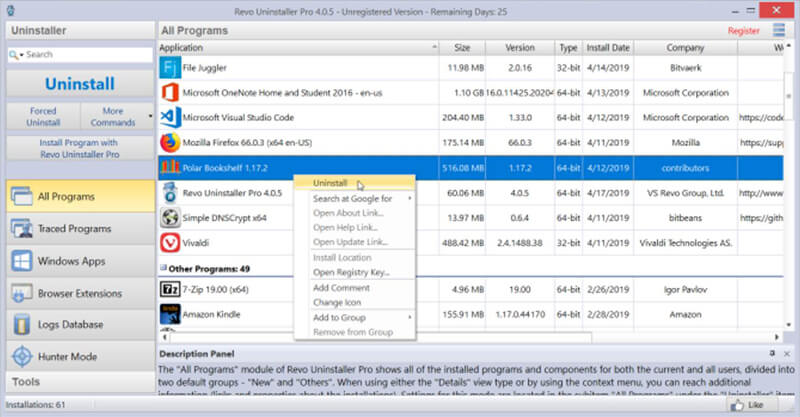Image resolution: width=800 pixels, height=417 pixels.
Task: Click Igor Pavlov company cell
Action: [x=685, y=289]
